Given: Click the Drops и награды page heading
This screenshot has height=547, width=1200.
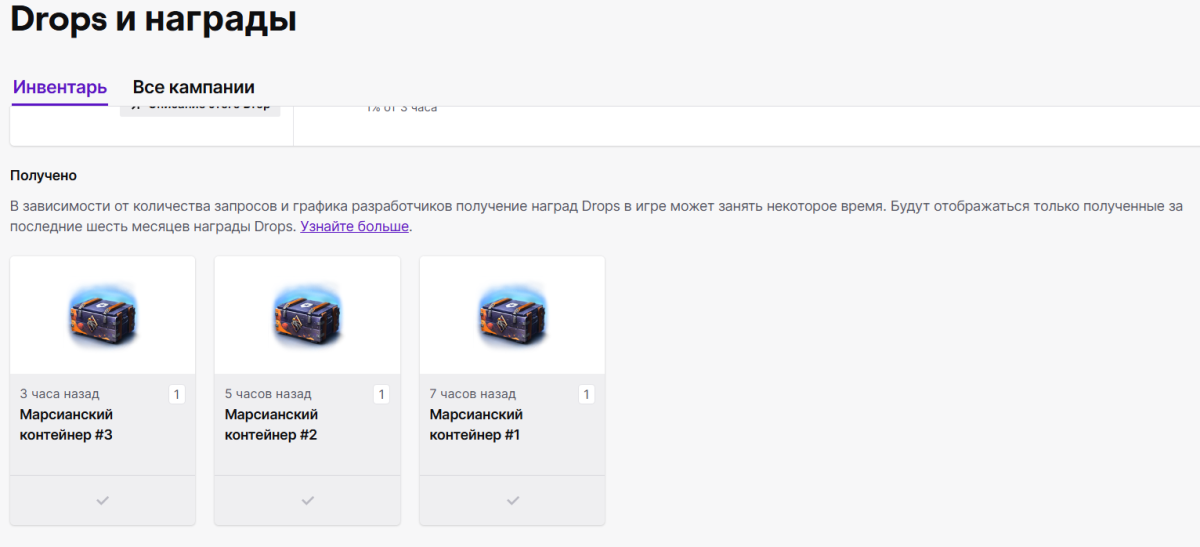Looking at the screenshot, I should click(x=153, y=19).
